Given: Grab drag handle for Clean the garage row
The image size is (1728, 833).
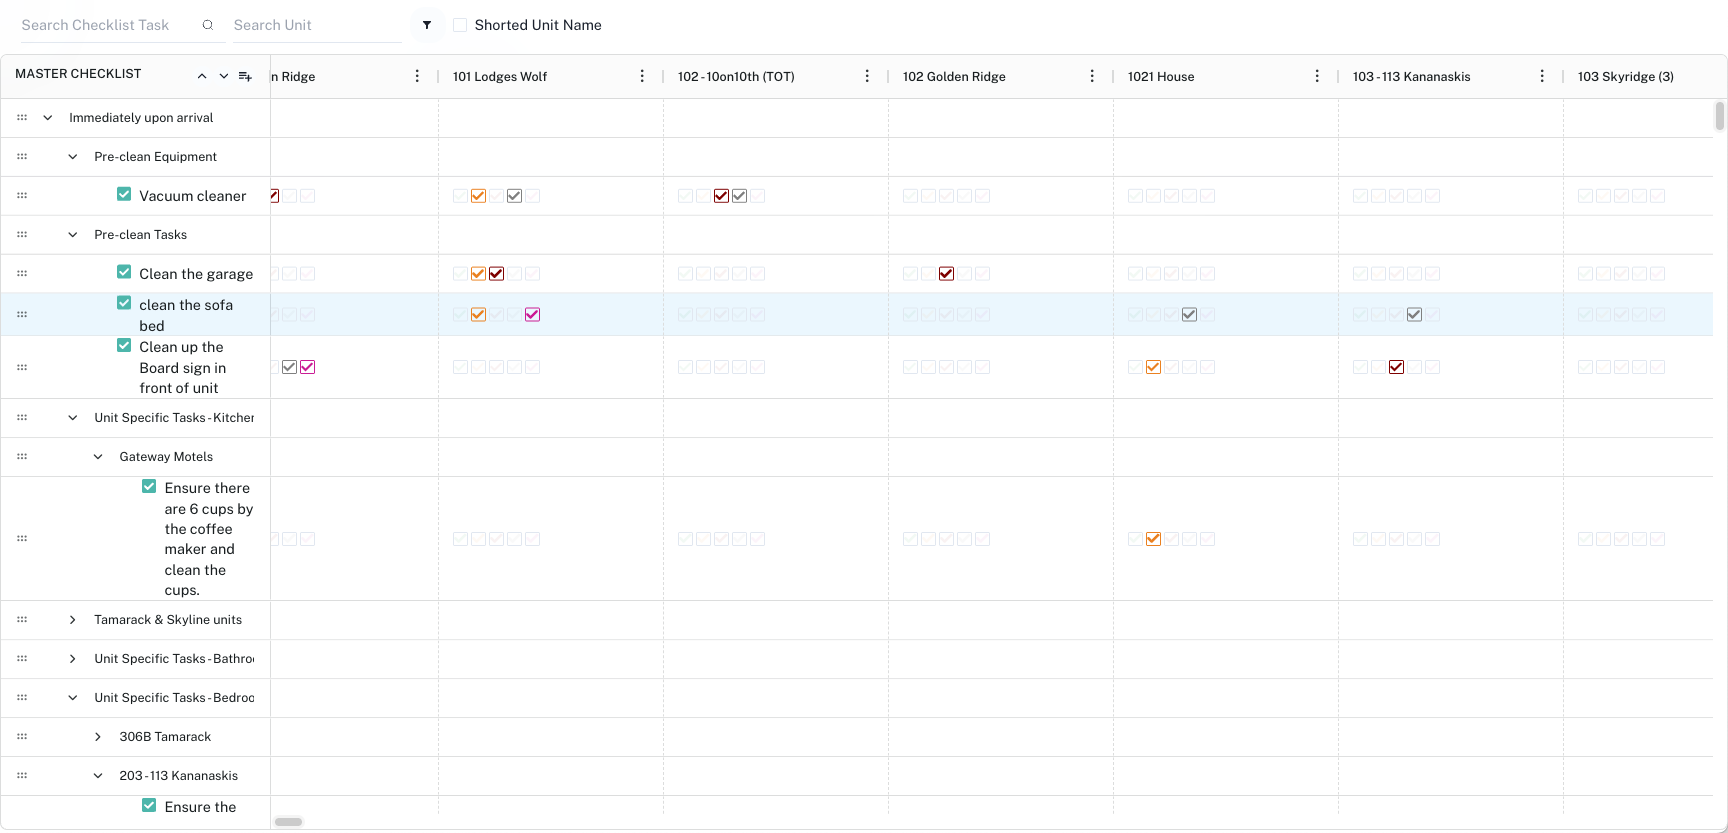Looking at the screenshot, I should tap(22, 274).
